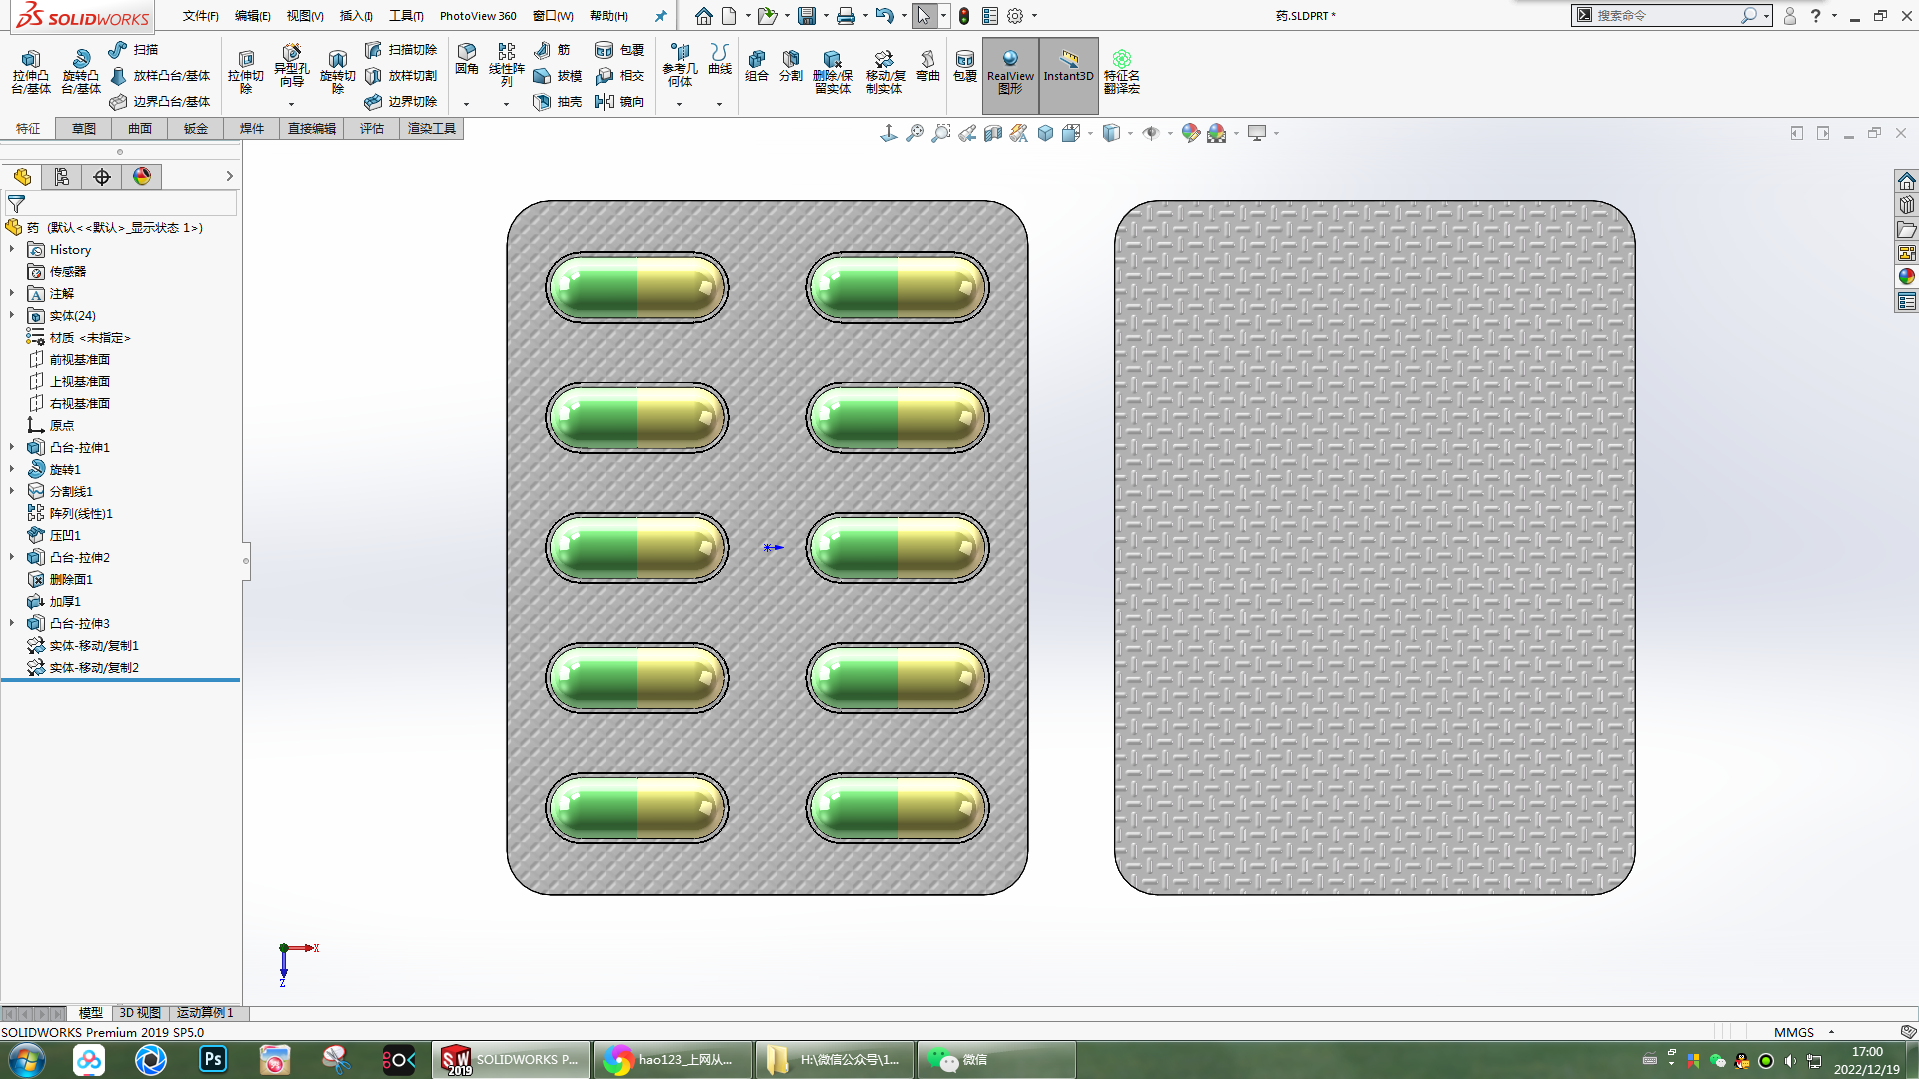Open the 微信 WeChat taskbar window
1919x1079 pixels.
pyautogui.click(x=995, y=1059)
